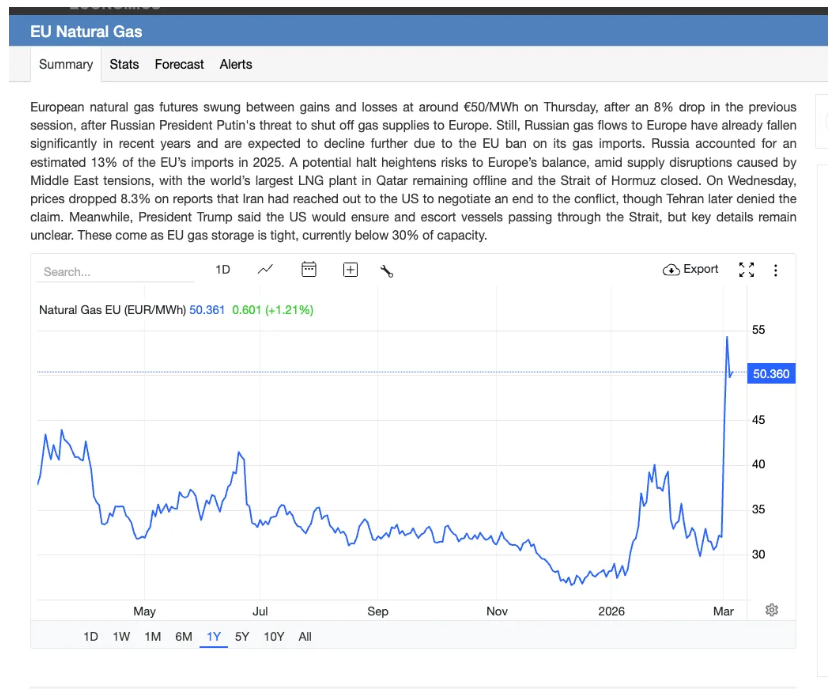Image resolution: width=833 pixels, height=697 pixels.
Task: Select the 6M time range
Action: click(184, 636)
